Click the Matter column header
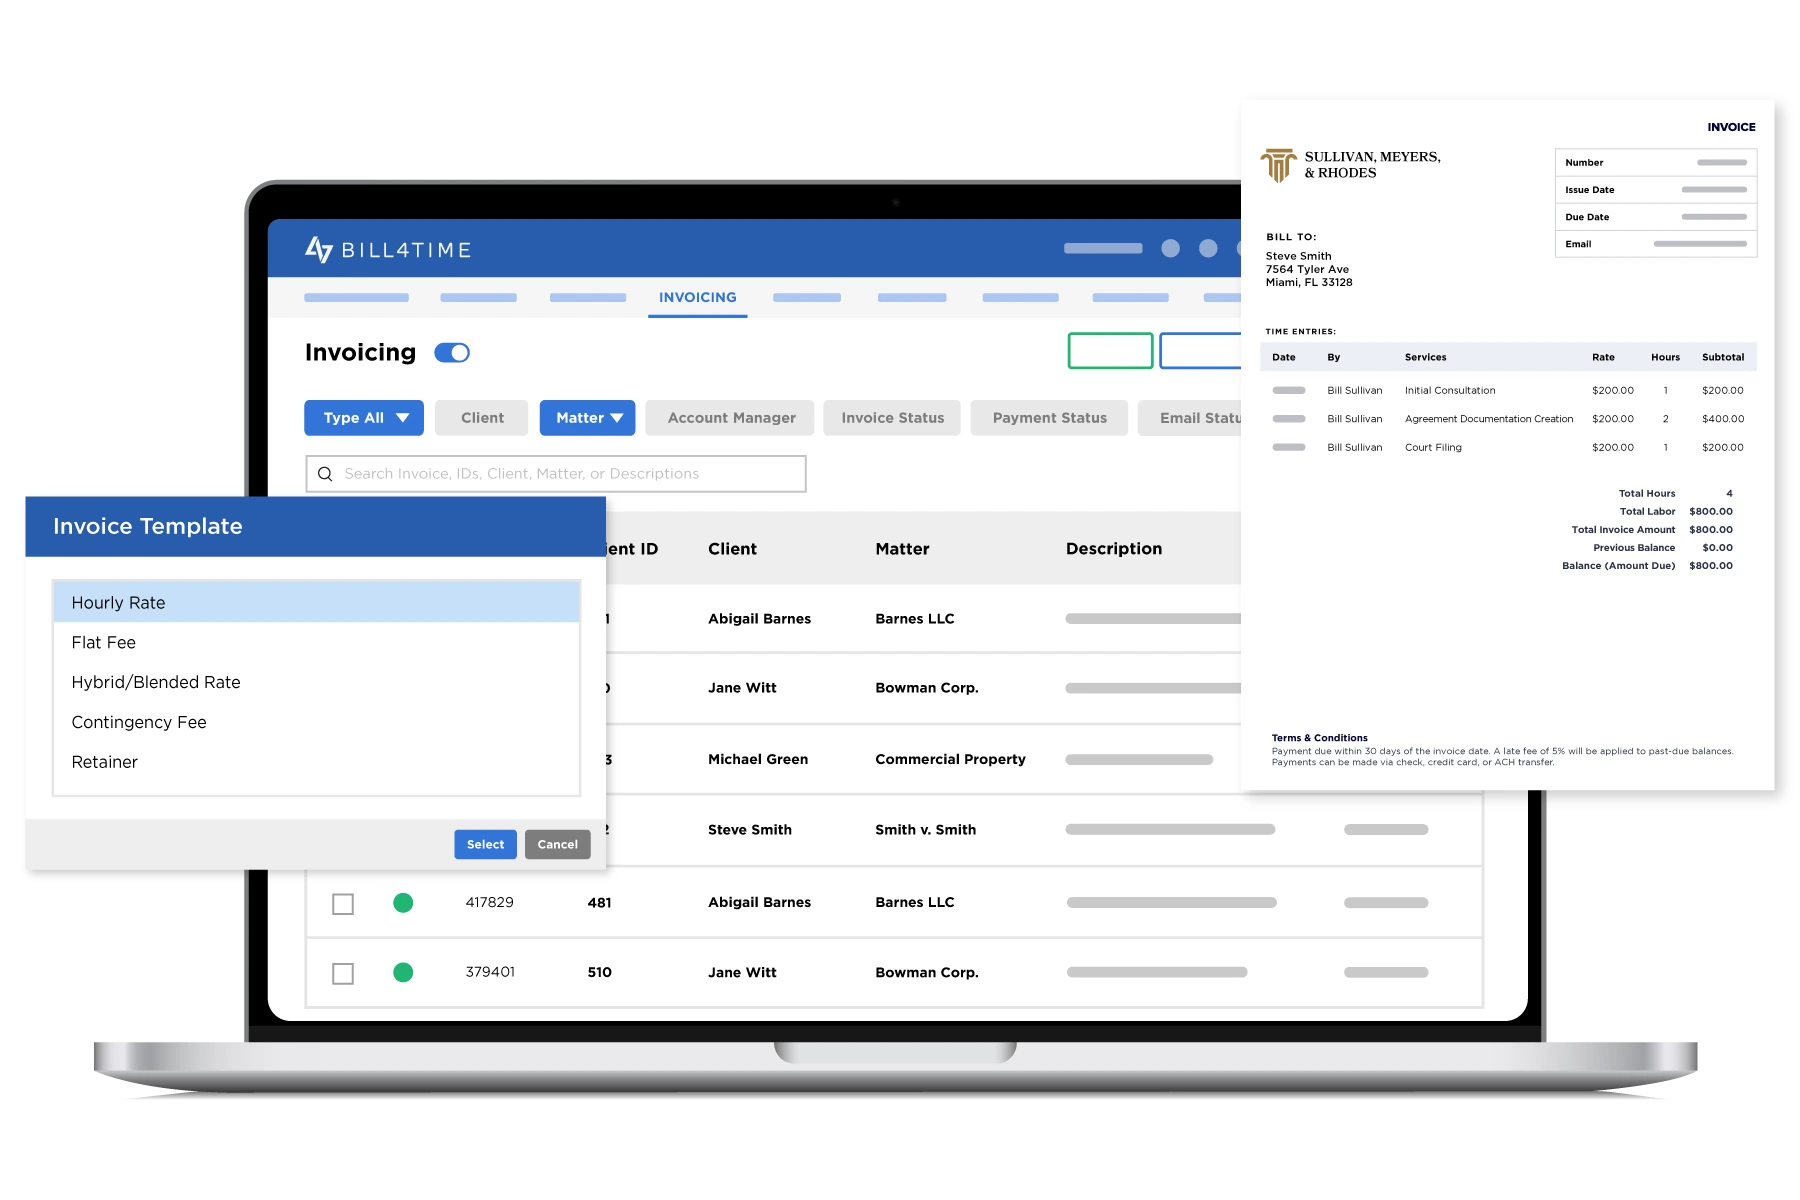1800x1200 pixels. [902, 549]
